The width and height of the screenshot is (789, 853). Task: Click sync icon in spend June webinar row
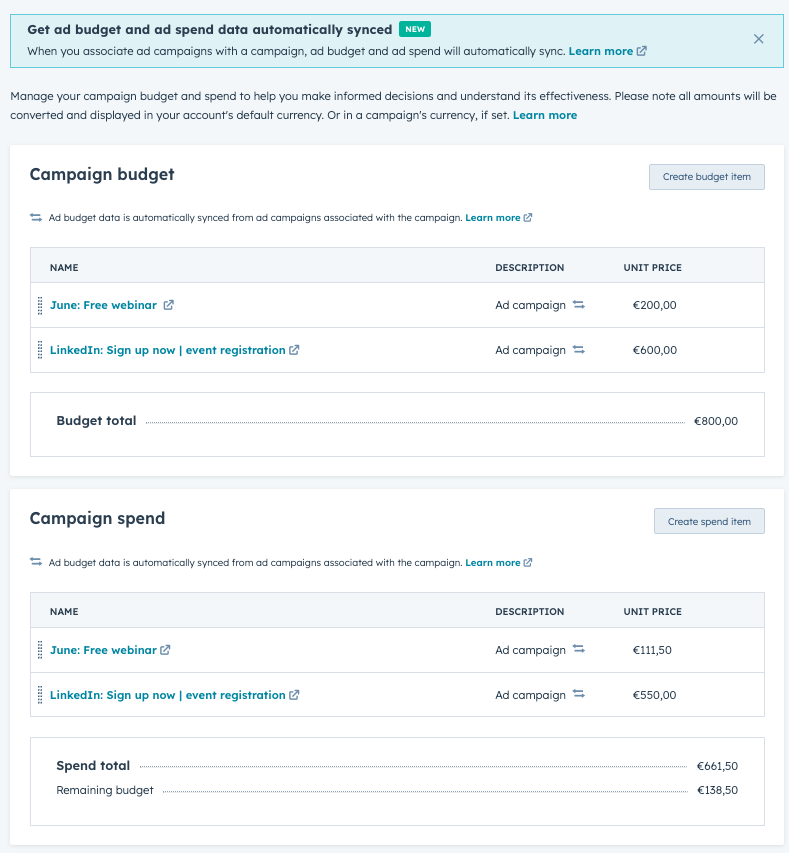[x=579, y=649]
